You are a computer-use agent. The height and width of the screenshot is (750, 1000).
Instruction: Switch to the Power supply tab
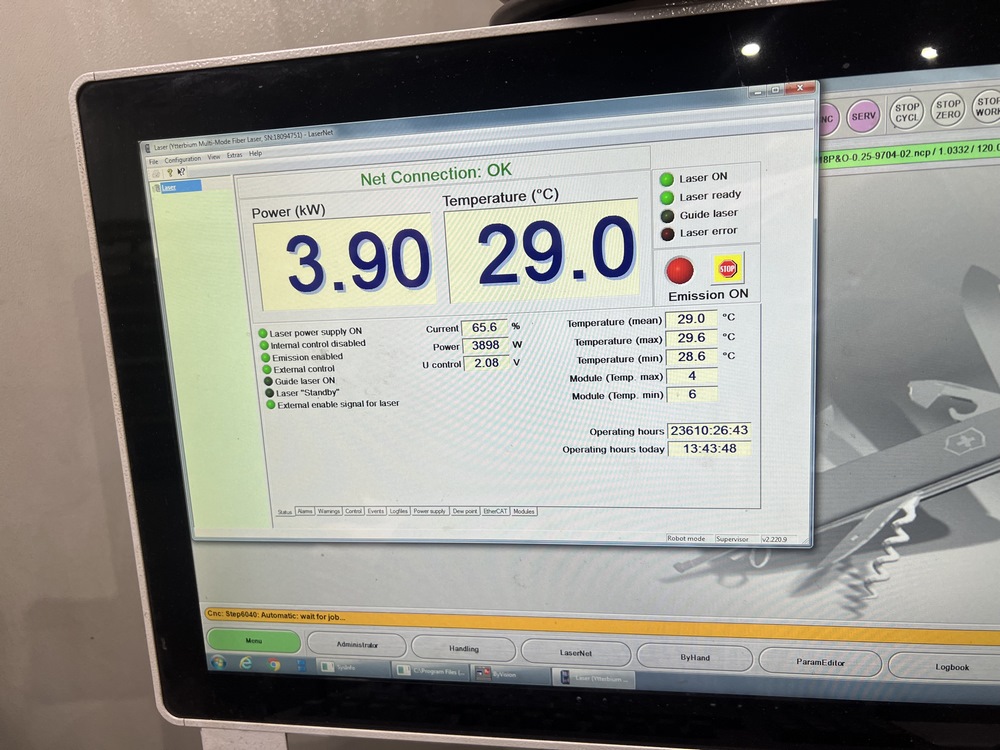coord(429,511)
